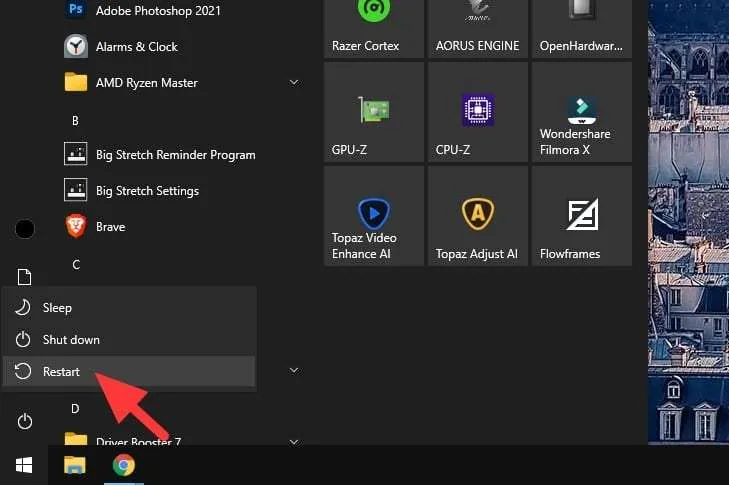Viewport: 729px width, 485px height.
Task: Open the user account avatar
Action: [x=24, y=228]
